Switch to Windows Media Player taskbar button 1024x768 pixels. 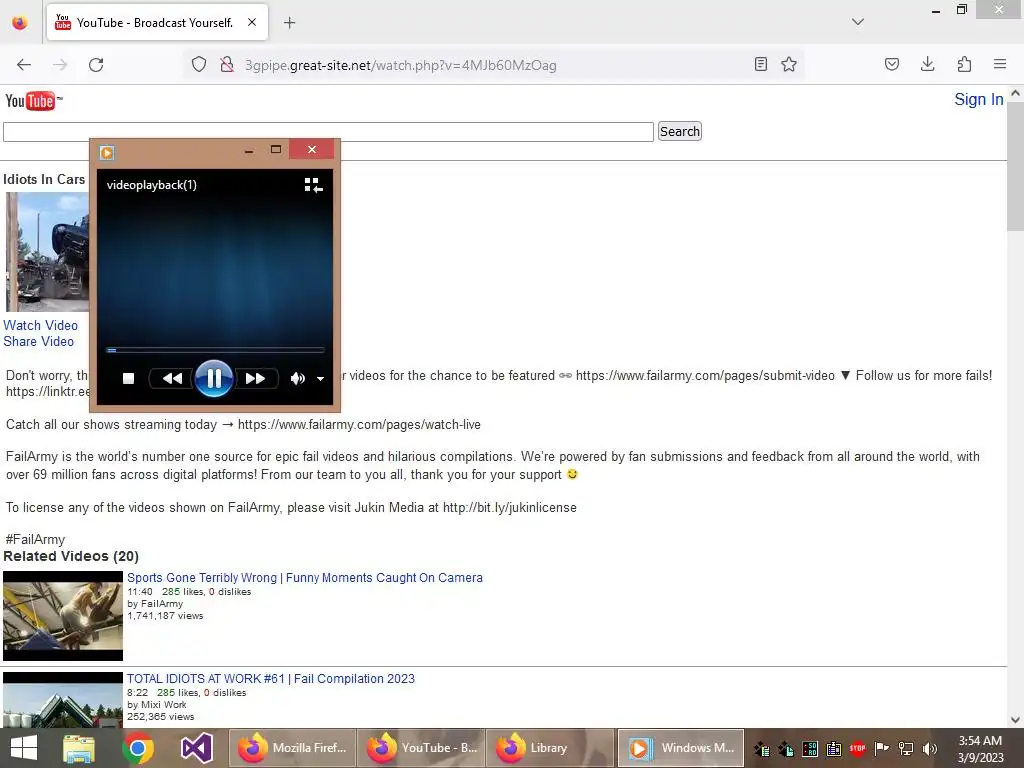coord(680,748)
